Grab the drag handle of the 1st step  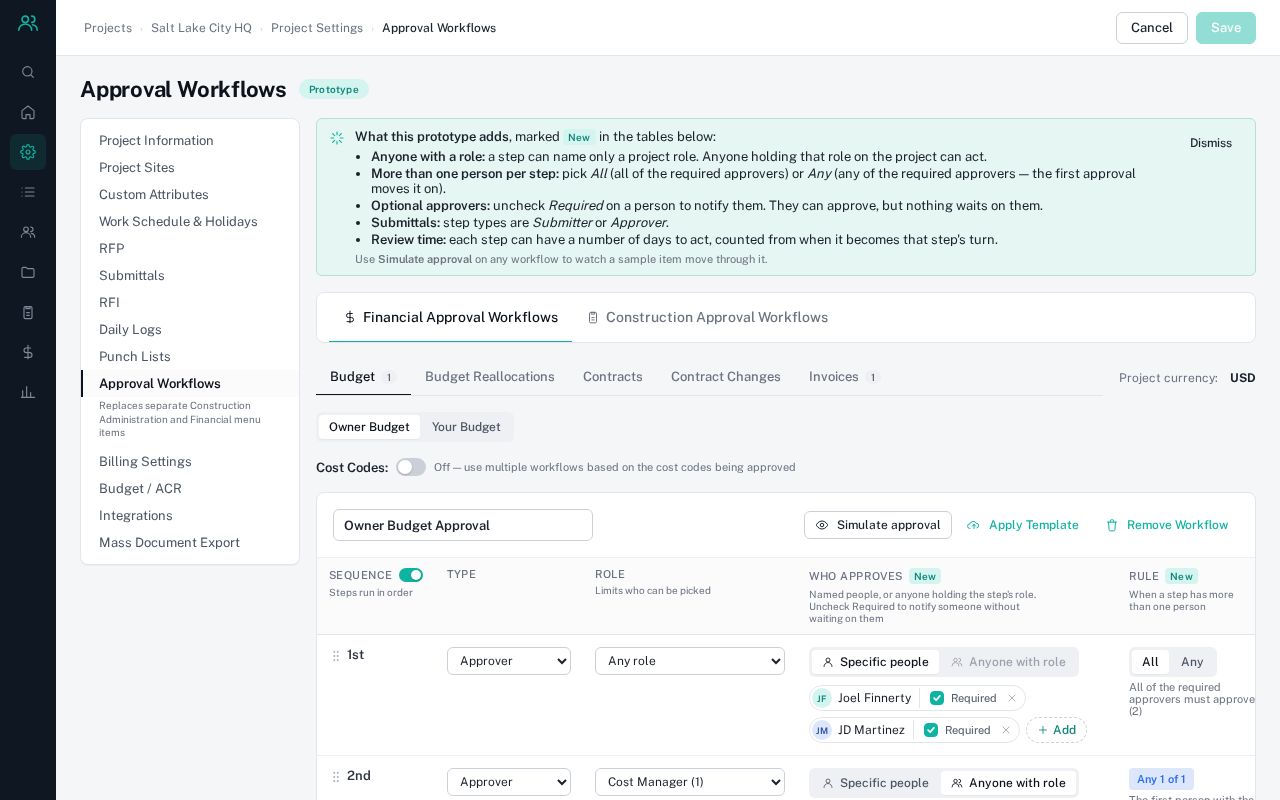pyautogui.click(x=336, y=656)
